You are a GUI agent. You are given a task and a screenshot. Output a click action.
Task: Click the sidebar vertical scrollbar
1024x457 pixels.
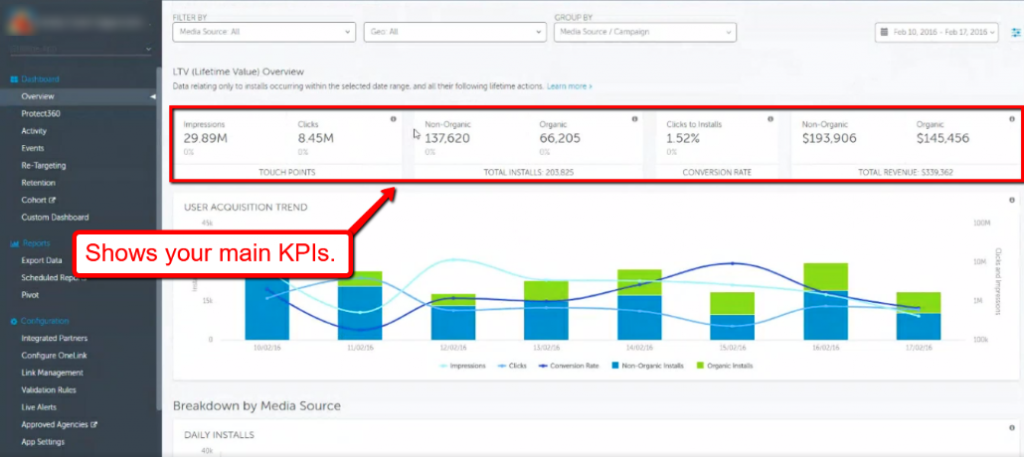tap(158, 238)
